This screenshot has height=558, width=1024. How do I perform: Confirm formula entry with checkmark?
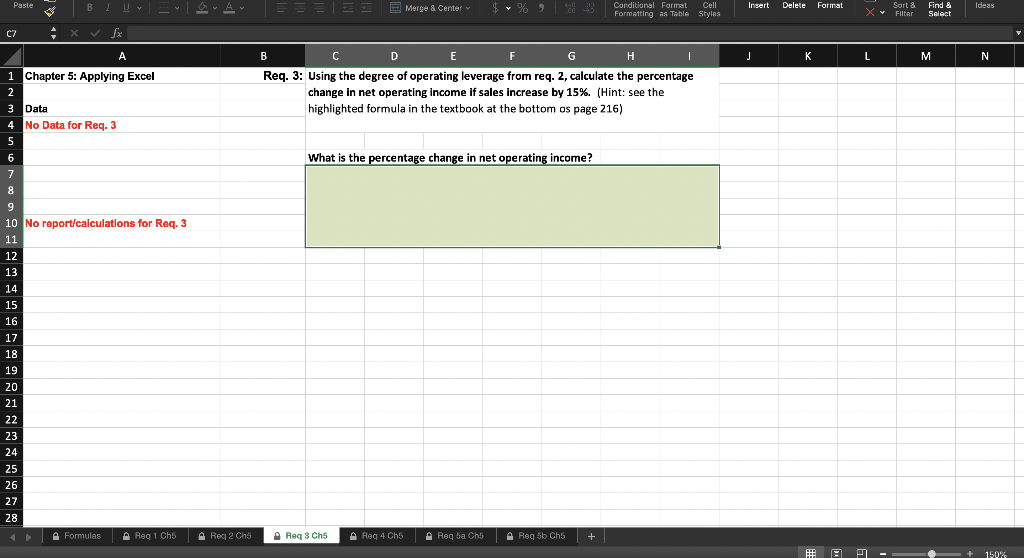tap(95, 33)
